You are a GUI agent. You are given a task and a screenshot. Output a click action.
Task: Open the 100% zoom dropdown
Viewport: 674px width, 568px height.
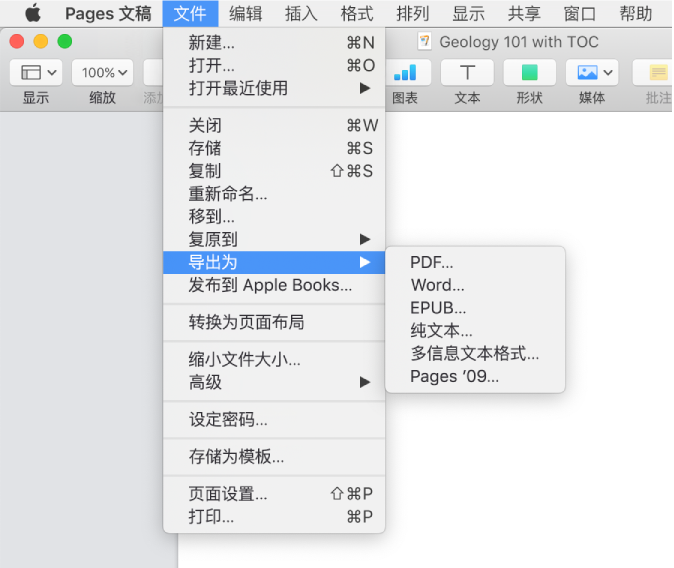pos(103,72)
